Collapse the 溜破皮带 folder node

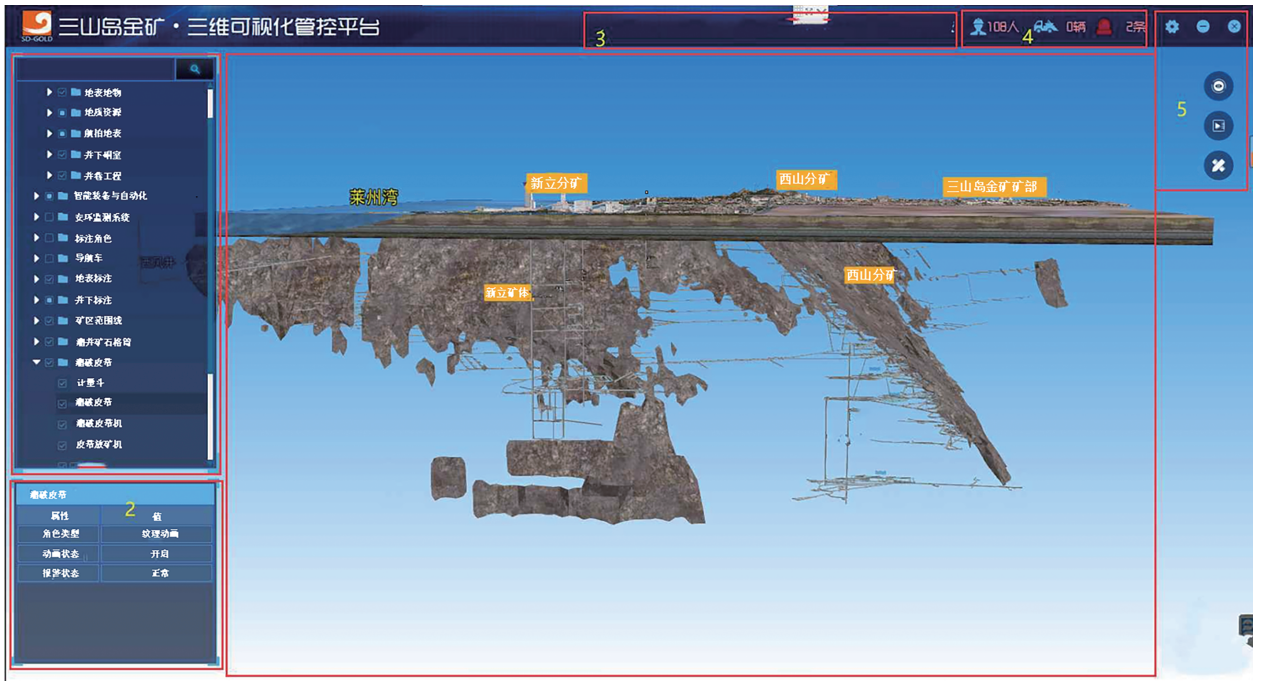tap(36, 363)
